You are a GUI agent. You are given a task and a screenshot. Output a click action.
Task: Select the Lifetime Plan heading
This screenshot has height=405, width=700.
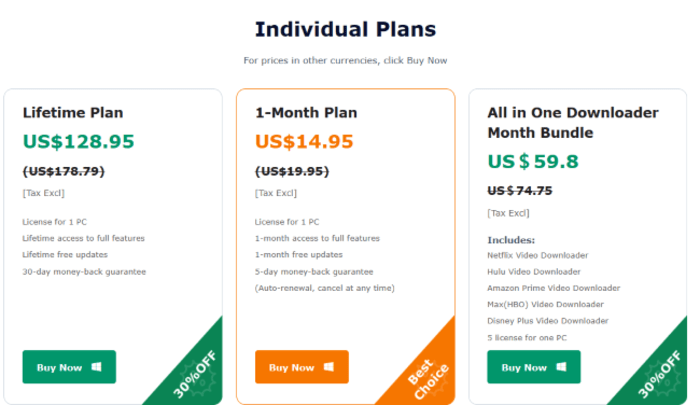[73, 113]
